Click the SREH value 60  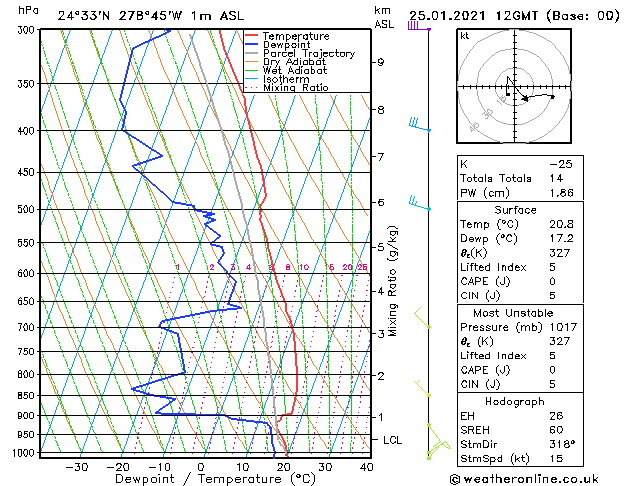(x=556, y=430)
